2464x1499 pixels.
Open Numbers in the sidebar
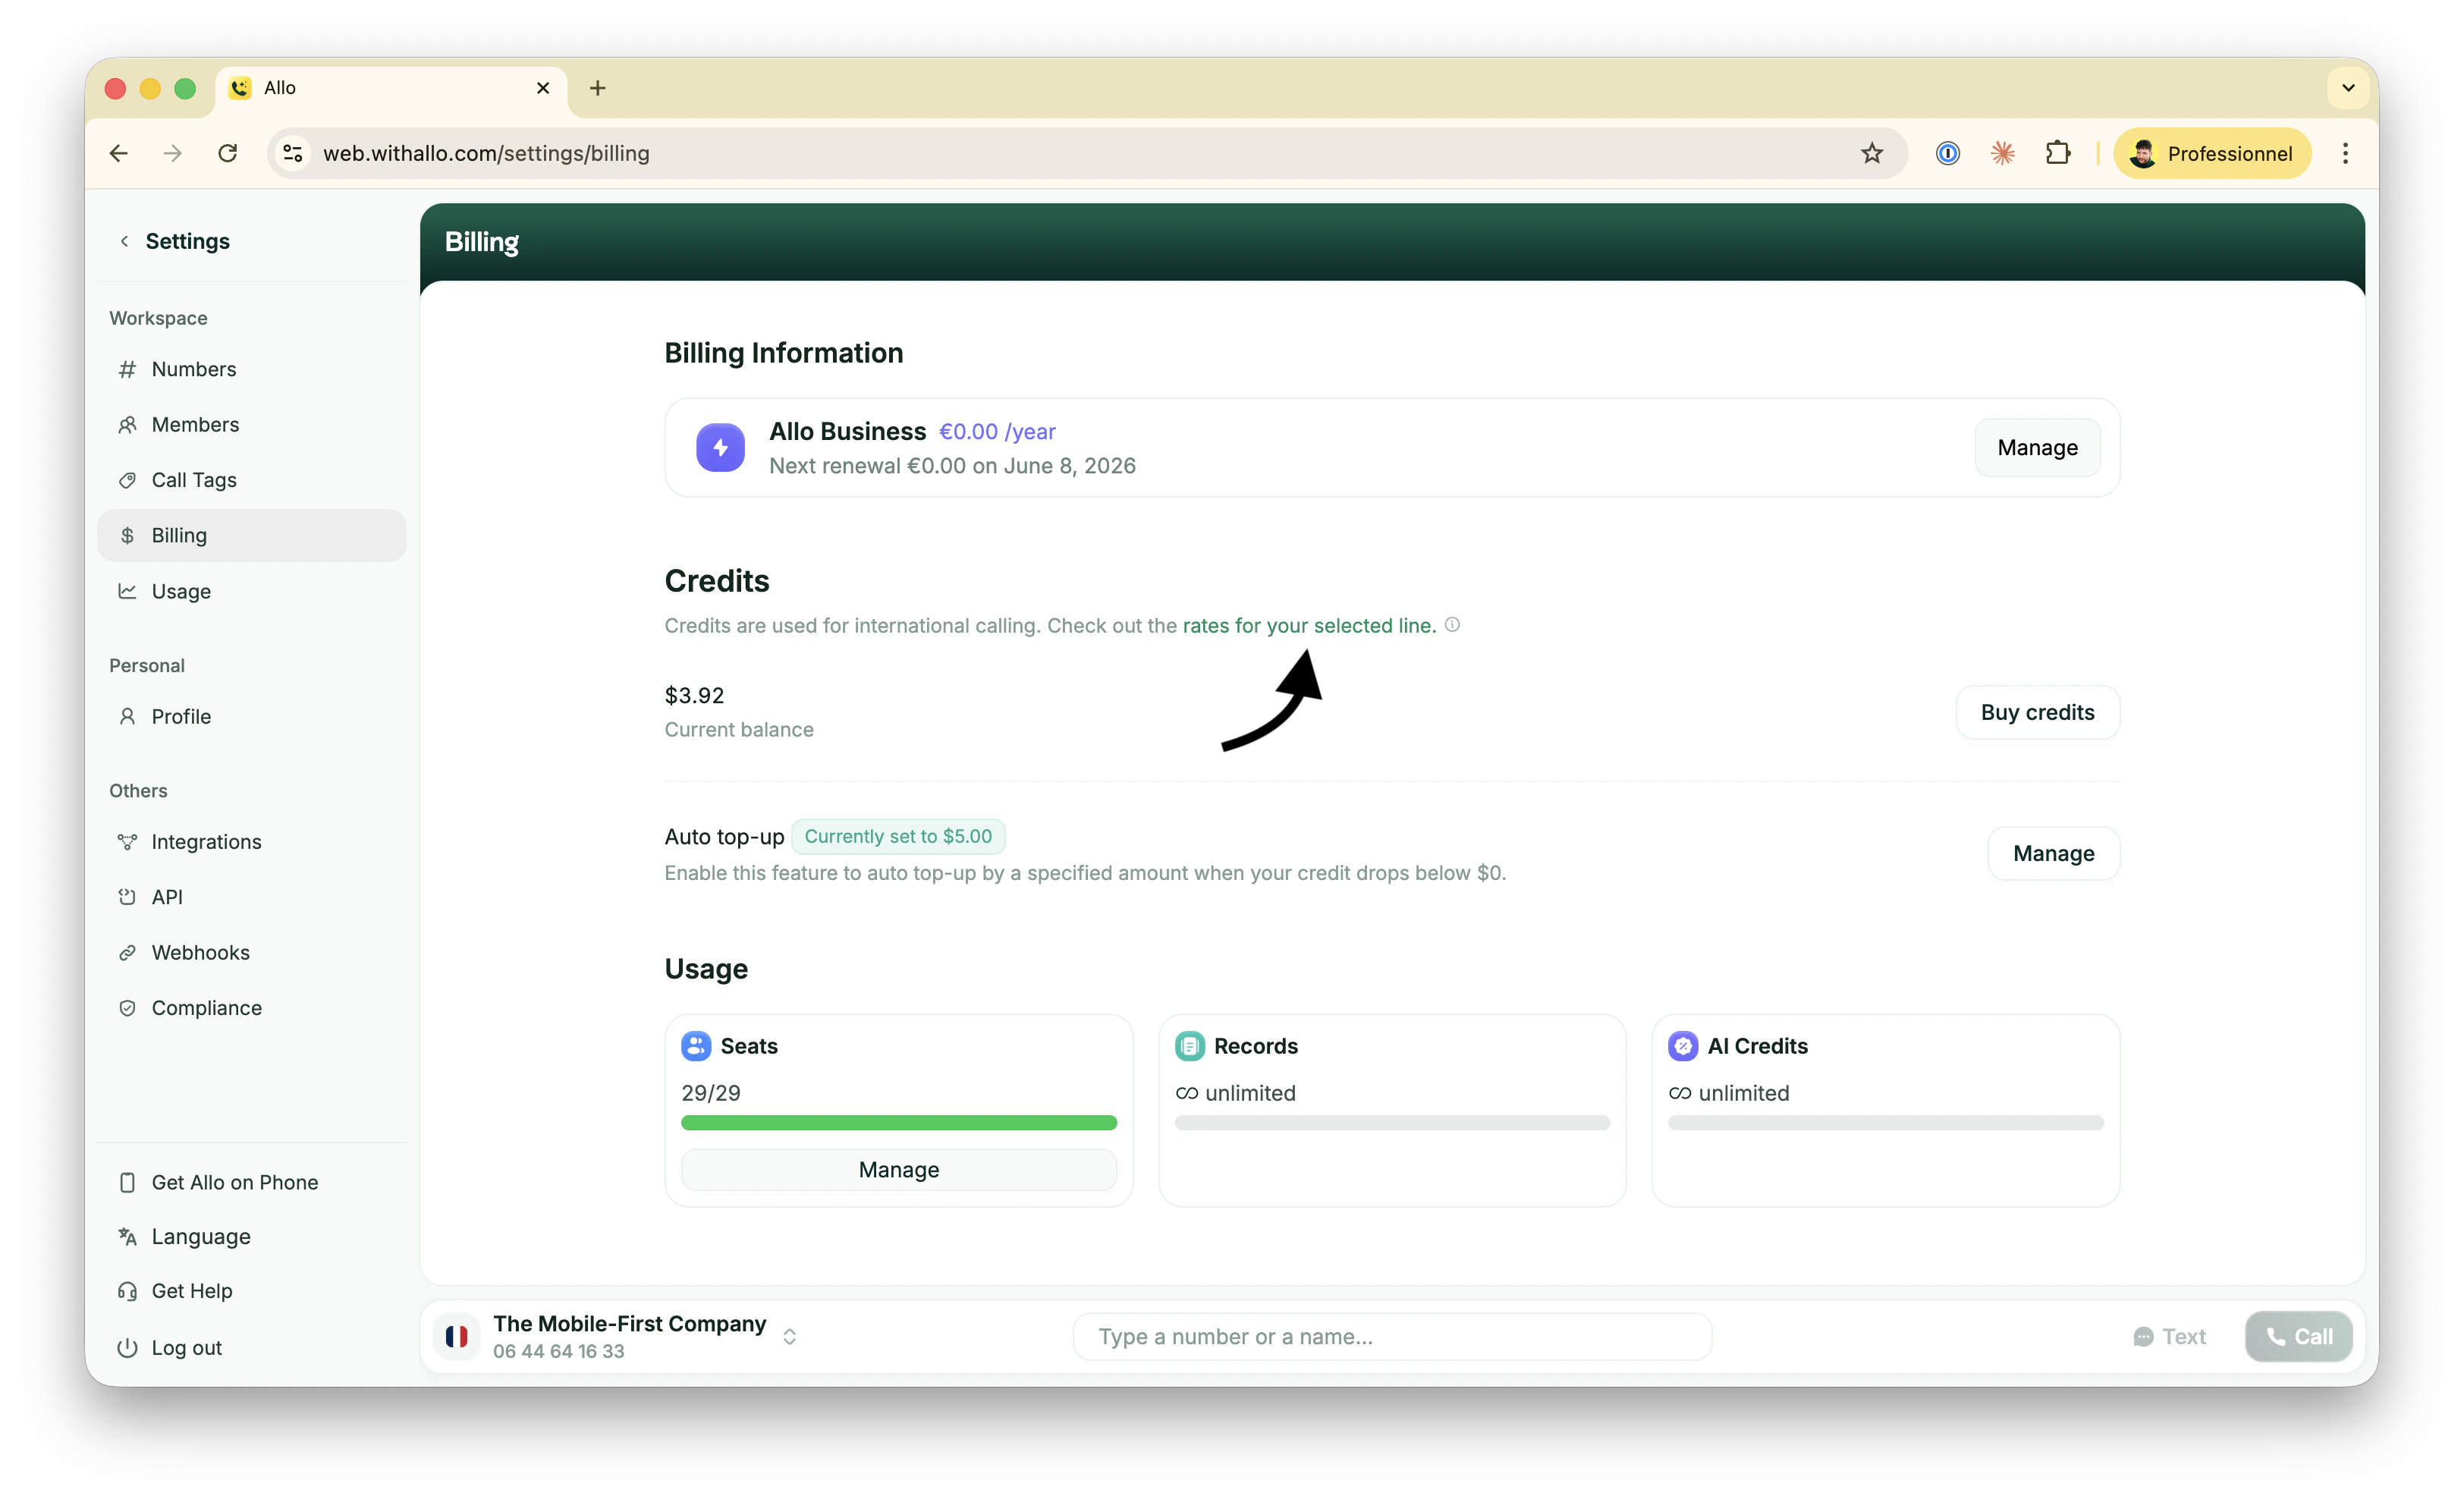251,369
